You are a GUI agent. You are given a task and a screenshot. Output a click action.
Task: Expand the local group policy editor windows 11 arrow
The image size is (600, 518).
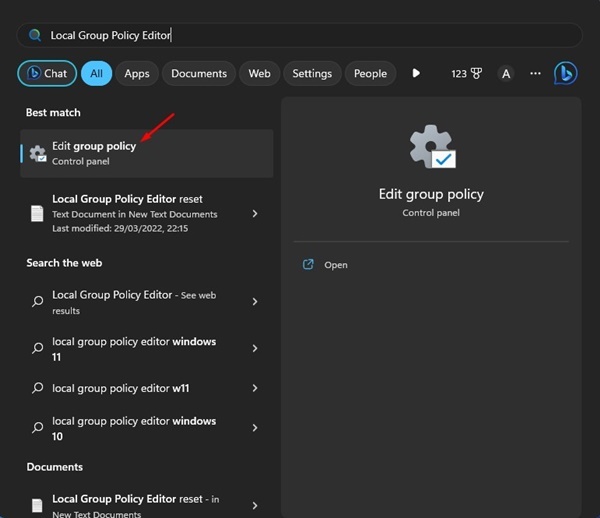click(255, 349)
